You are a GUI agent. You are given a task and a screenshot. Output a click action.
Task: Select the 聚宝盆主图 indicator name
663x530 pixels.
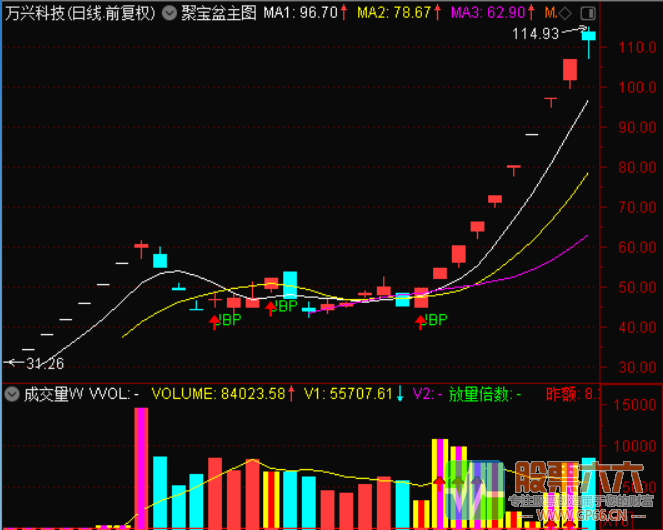click(x=218, y=13)
